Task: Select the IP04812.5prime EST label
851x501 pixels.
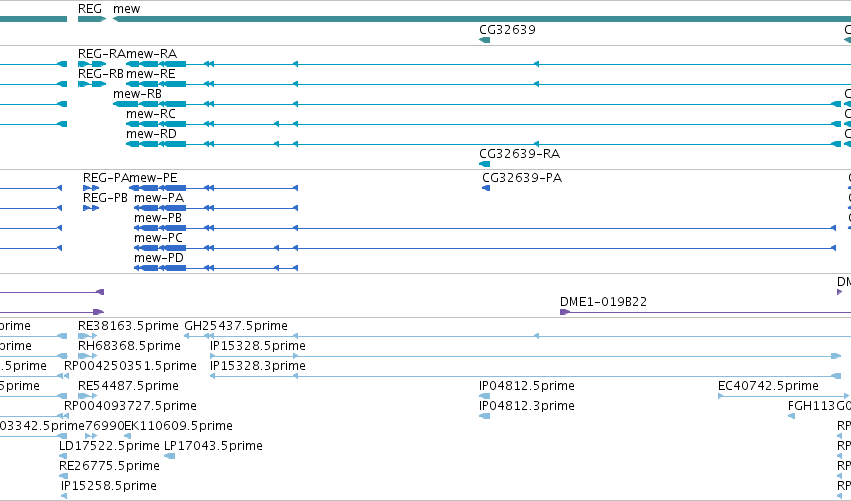Action: (x=526, y=386)
